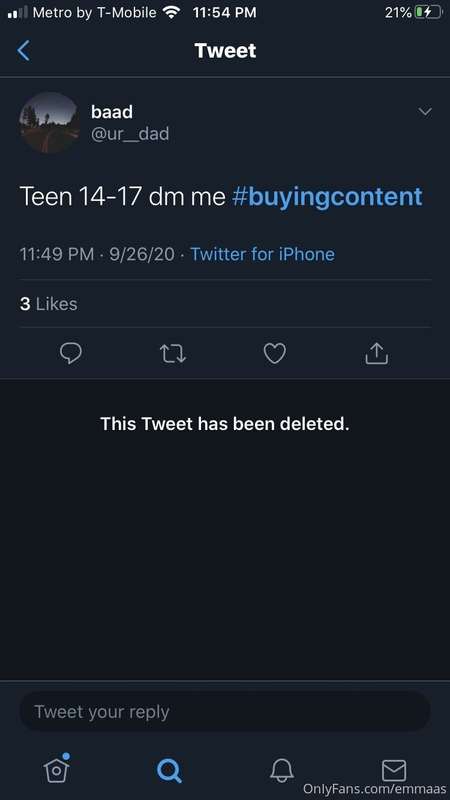Tap the 'baad' display name
The width and height of the screenshot is (450, 800).
tap(112, 112)
